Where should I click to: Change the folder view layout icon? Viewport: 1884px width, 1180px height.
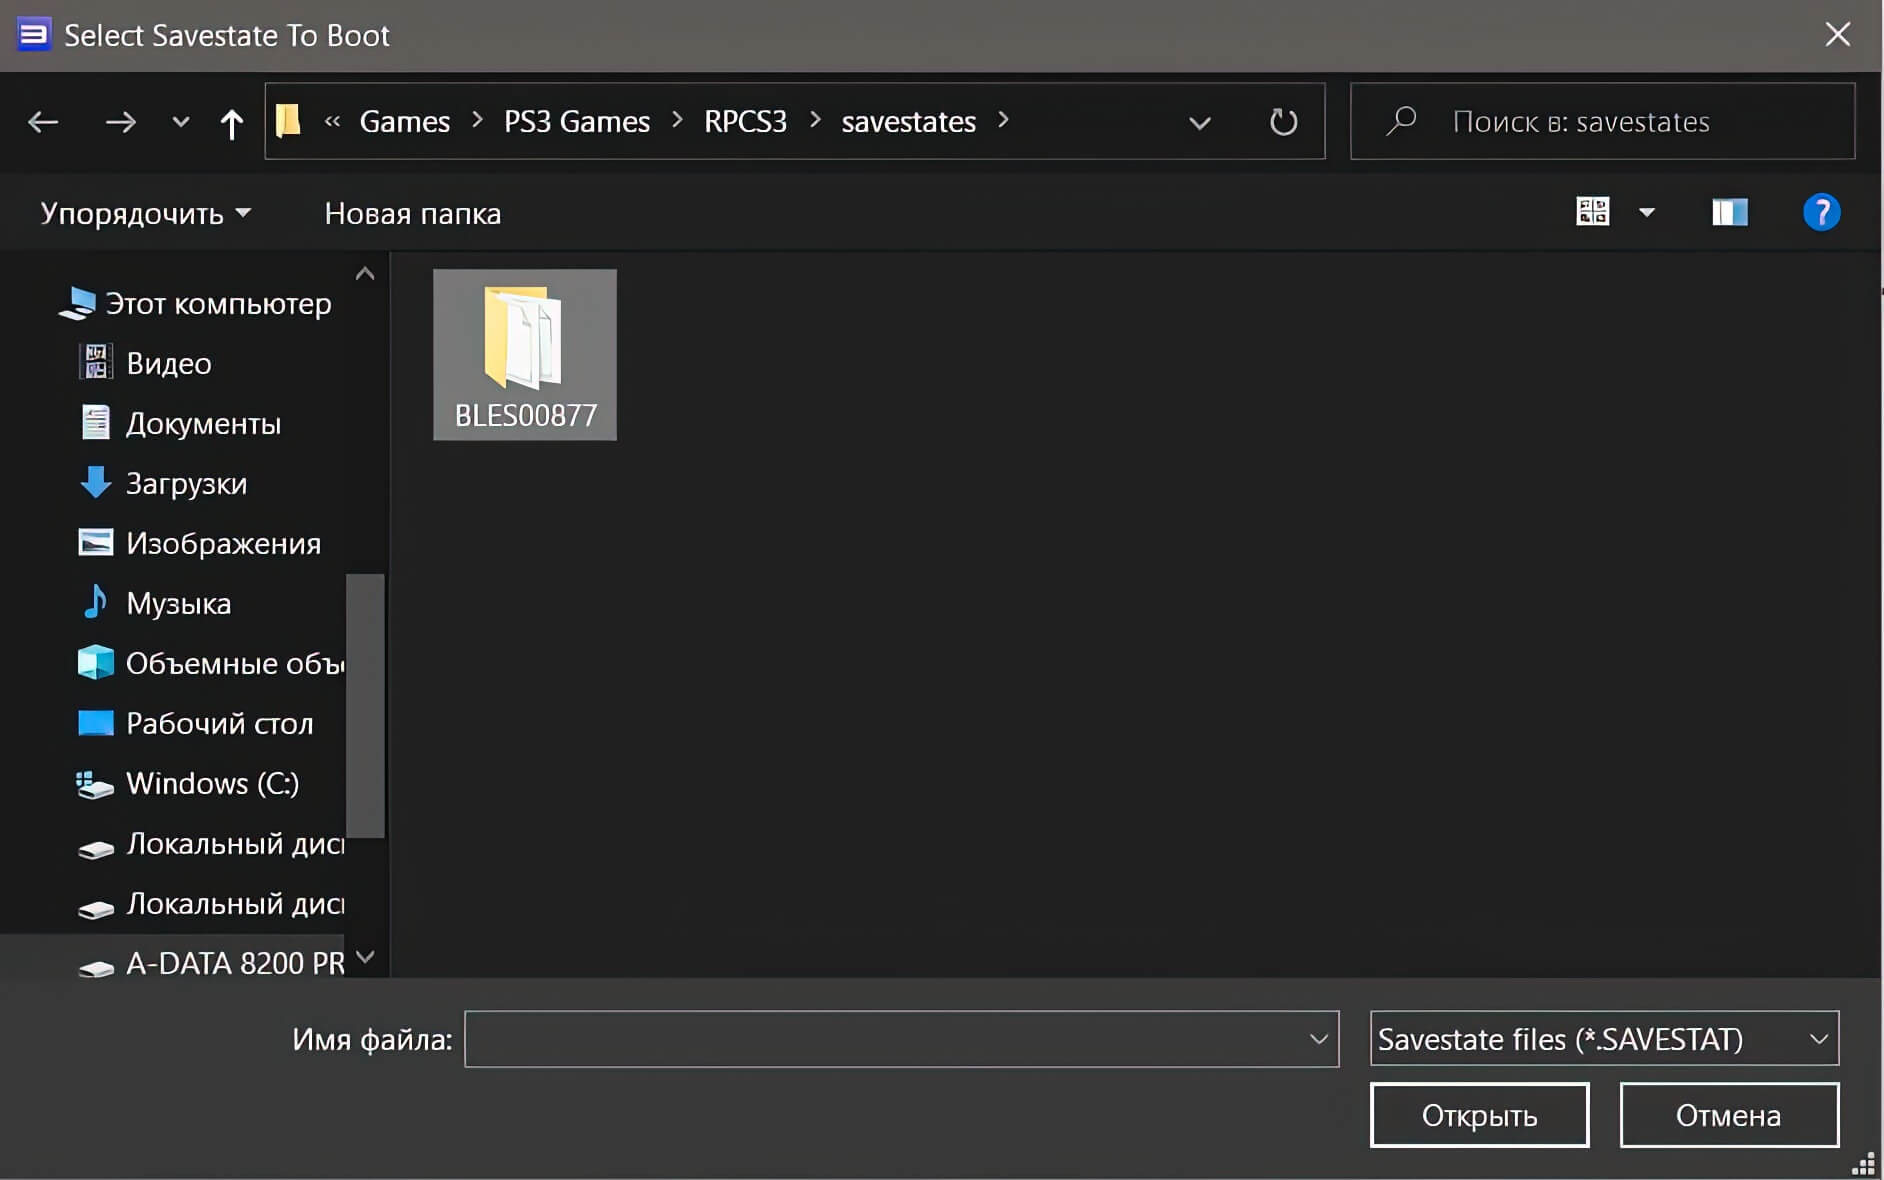pos(1593,212)
